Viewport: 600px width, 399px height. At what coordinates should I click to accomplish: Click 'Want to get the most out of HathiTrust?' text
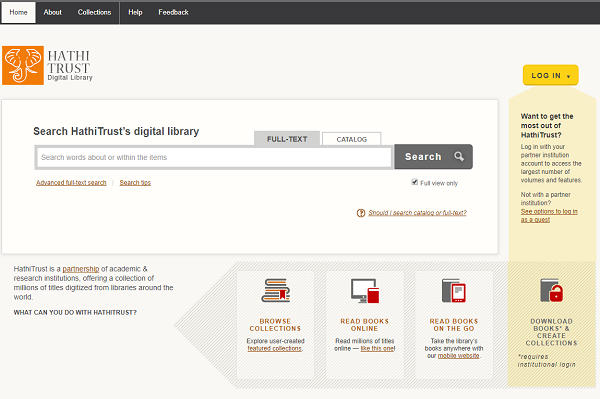point(547,125)
